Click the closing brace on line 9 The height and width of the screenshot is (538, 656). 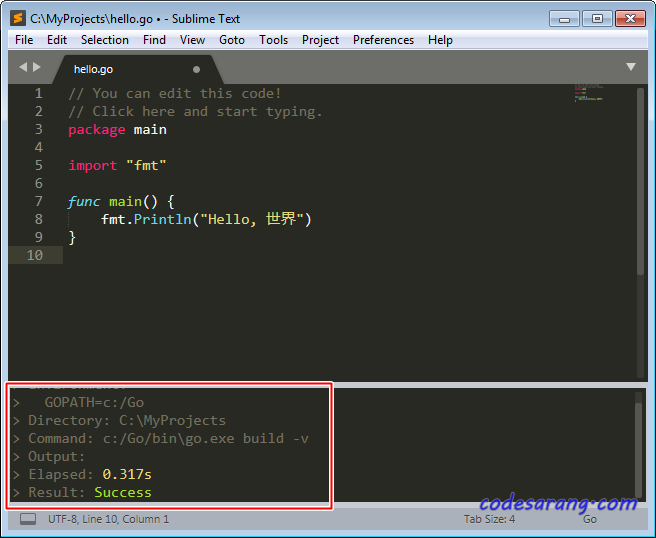click(72, 237)
